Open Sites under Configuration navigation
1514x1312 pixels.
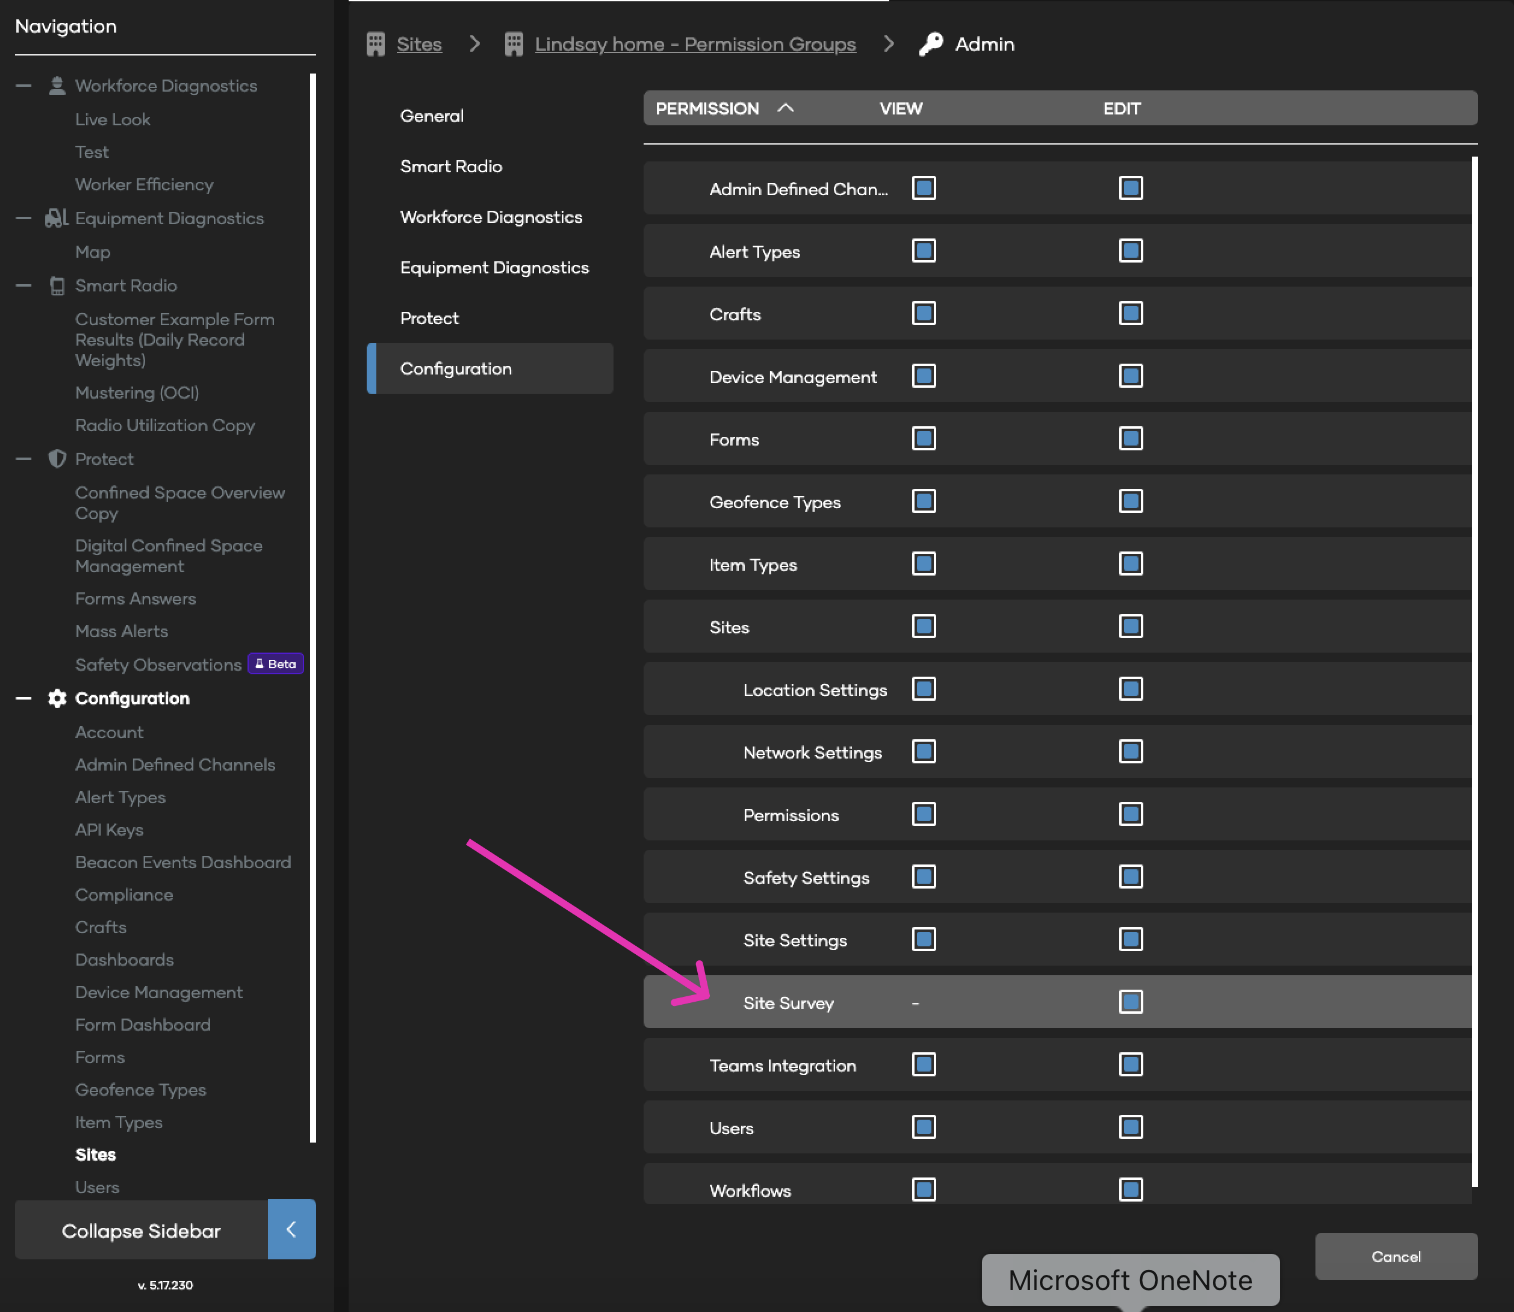point(96,1155)
